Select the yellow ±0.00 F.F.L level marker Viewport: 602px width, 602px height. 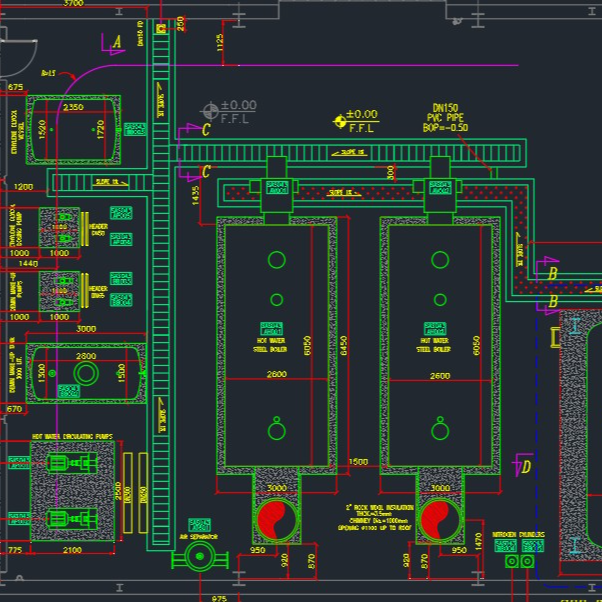(341, 121)
